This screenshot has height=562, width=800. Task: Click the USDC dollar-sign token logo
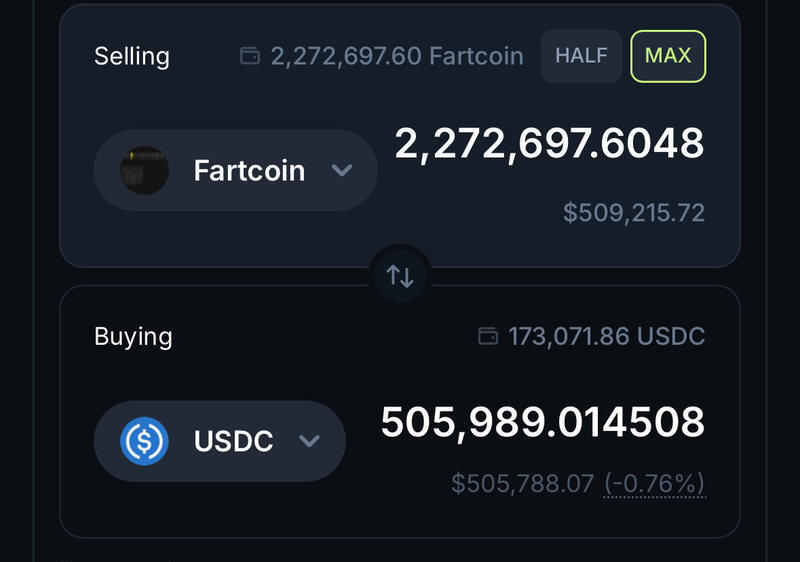144,441
